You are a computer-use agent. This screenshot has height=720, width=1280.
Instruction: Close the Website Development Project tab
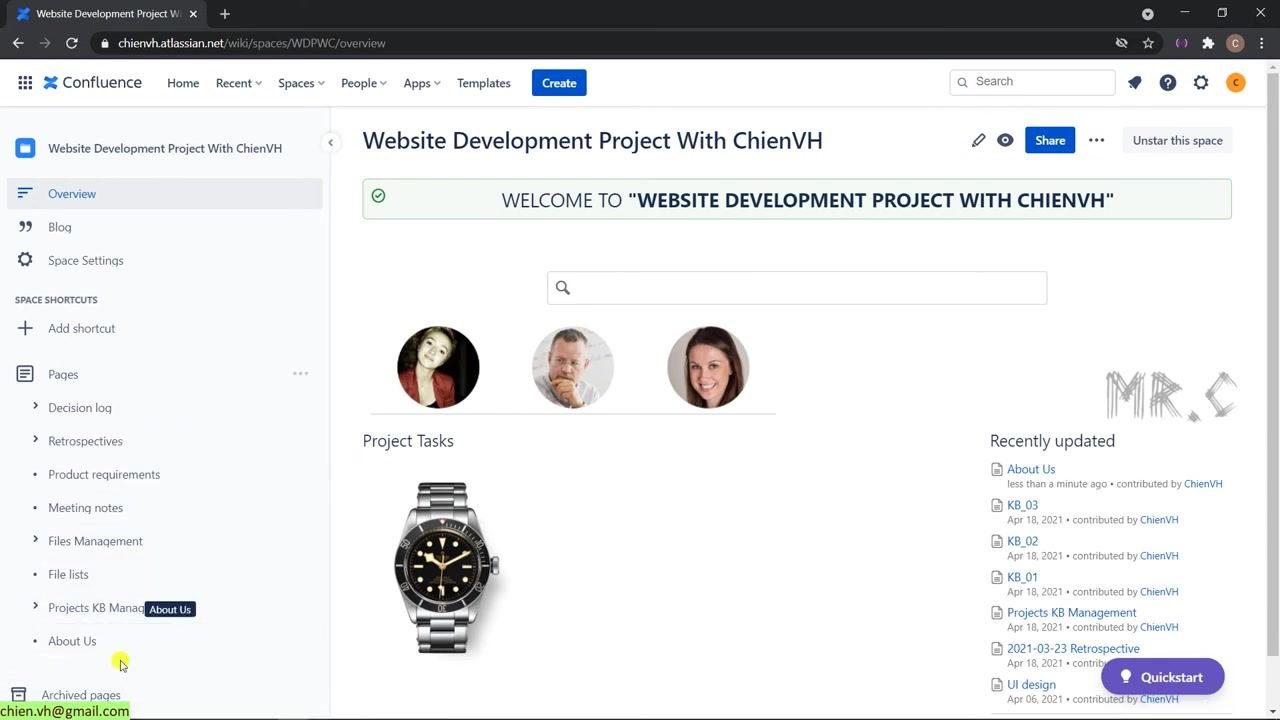193,14
